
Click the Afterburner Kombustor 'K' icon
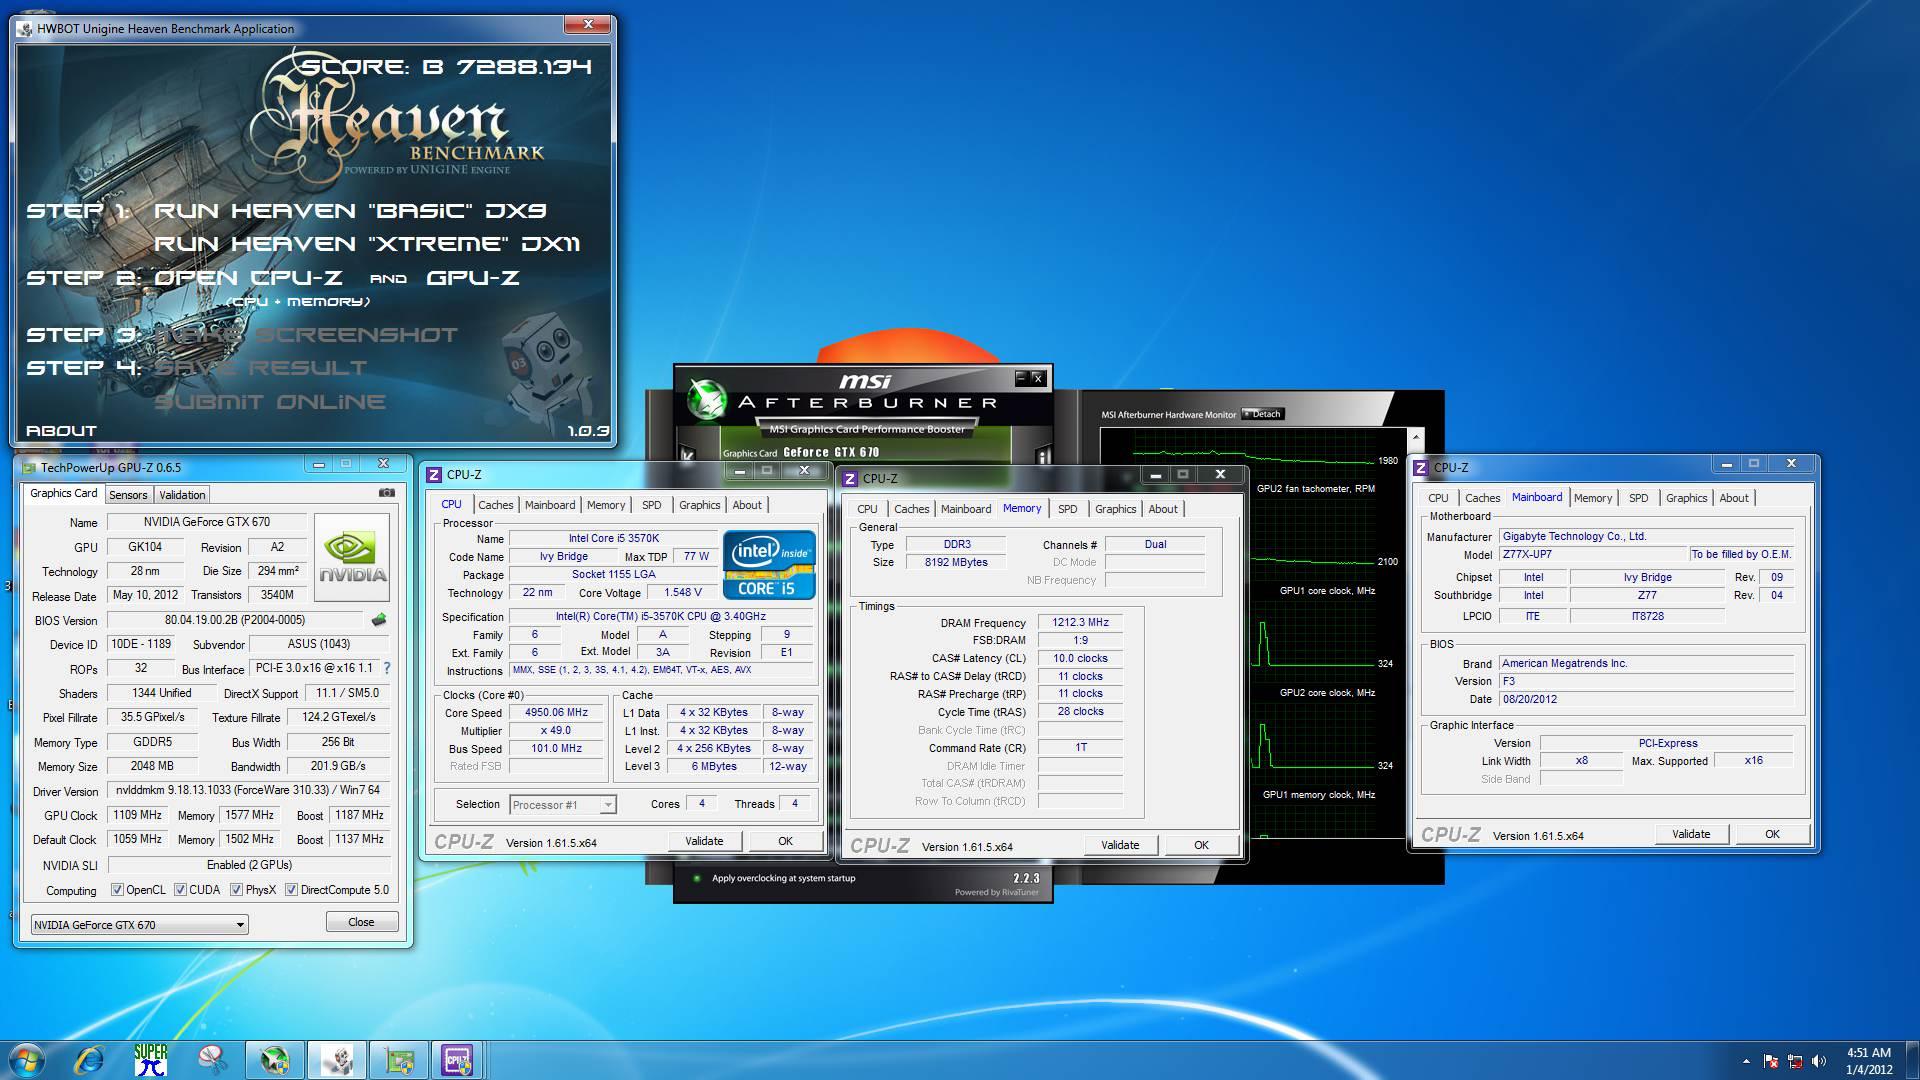(687, 455)
